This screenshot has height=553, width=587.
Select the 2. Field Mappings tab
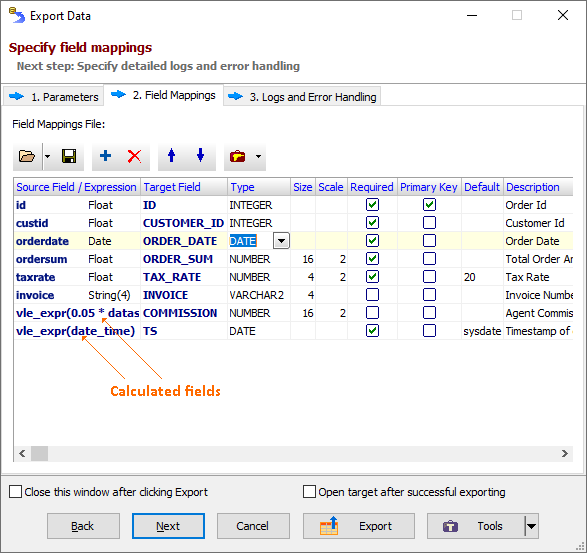coord(163,95)
